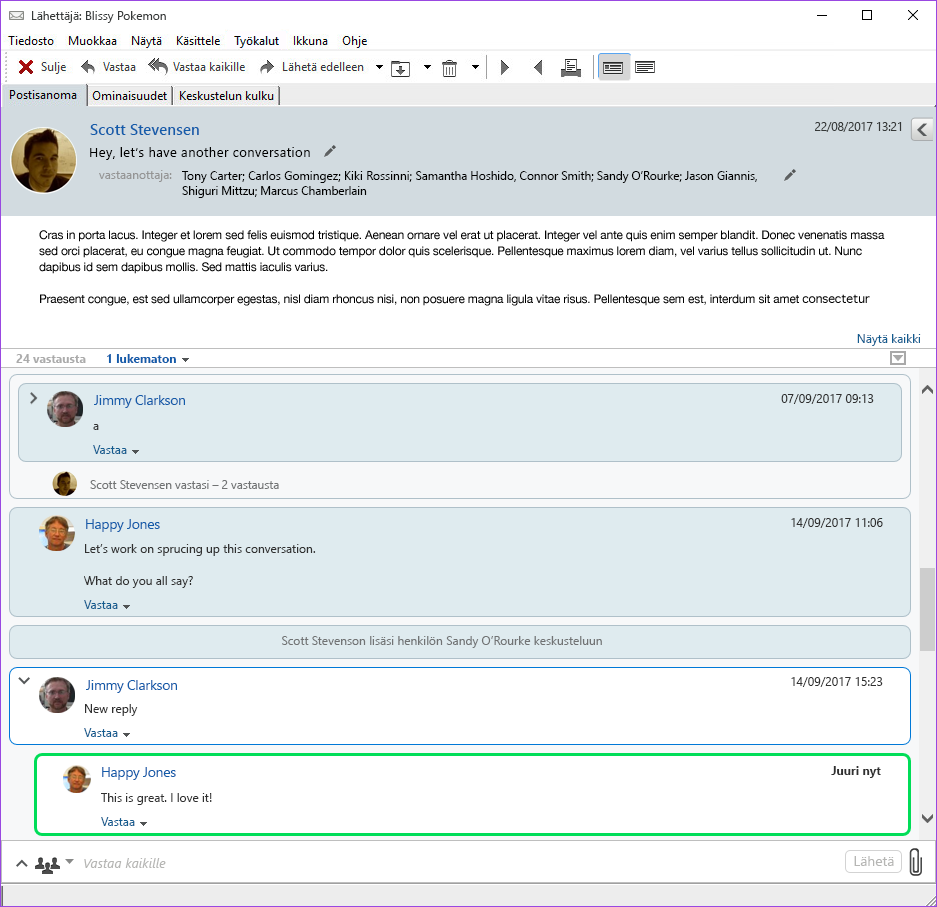Viewport: 937px width, 907px height.
Task: Switch to the Keskustelun kulku tab
Action: click(x=226, y=96)
